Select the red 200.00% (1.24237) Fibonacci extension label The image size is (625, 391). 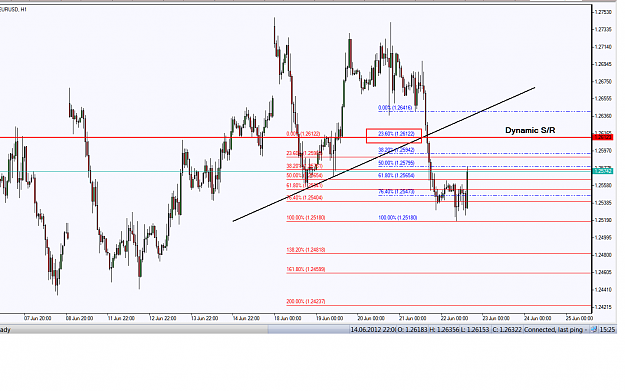[306, 302]
